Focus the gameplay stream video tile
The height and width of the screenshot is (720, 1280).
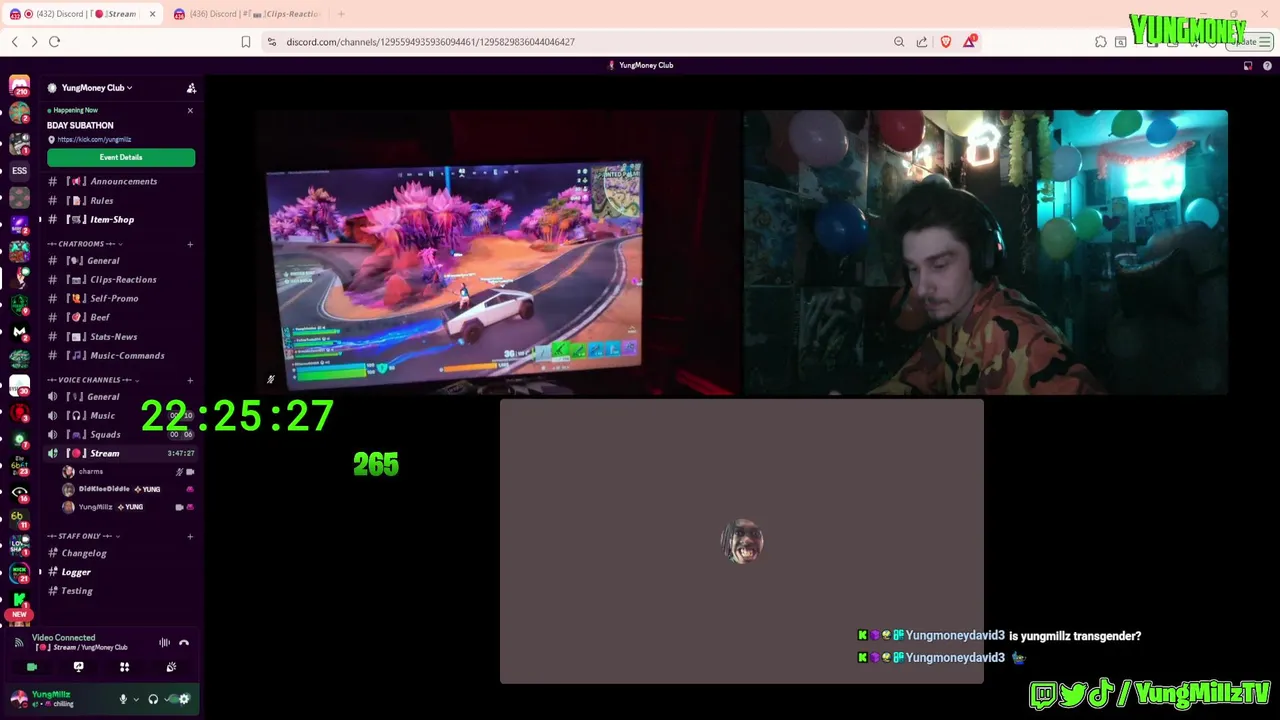[x=497, y=252]
